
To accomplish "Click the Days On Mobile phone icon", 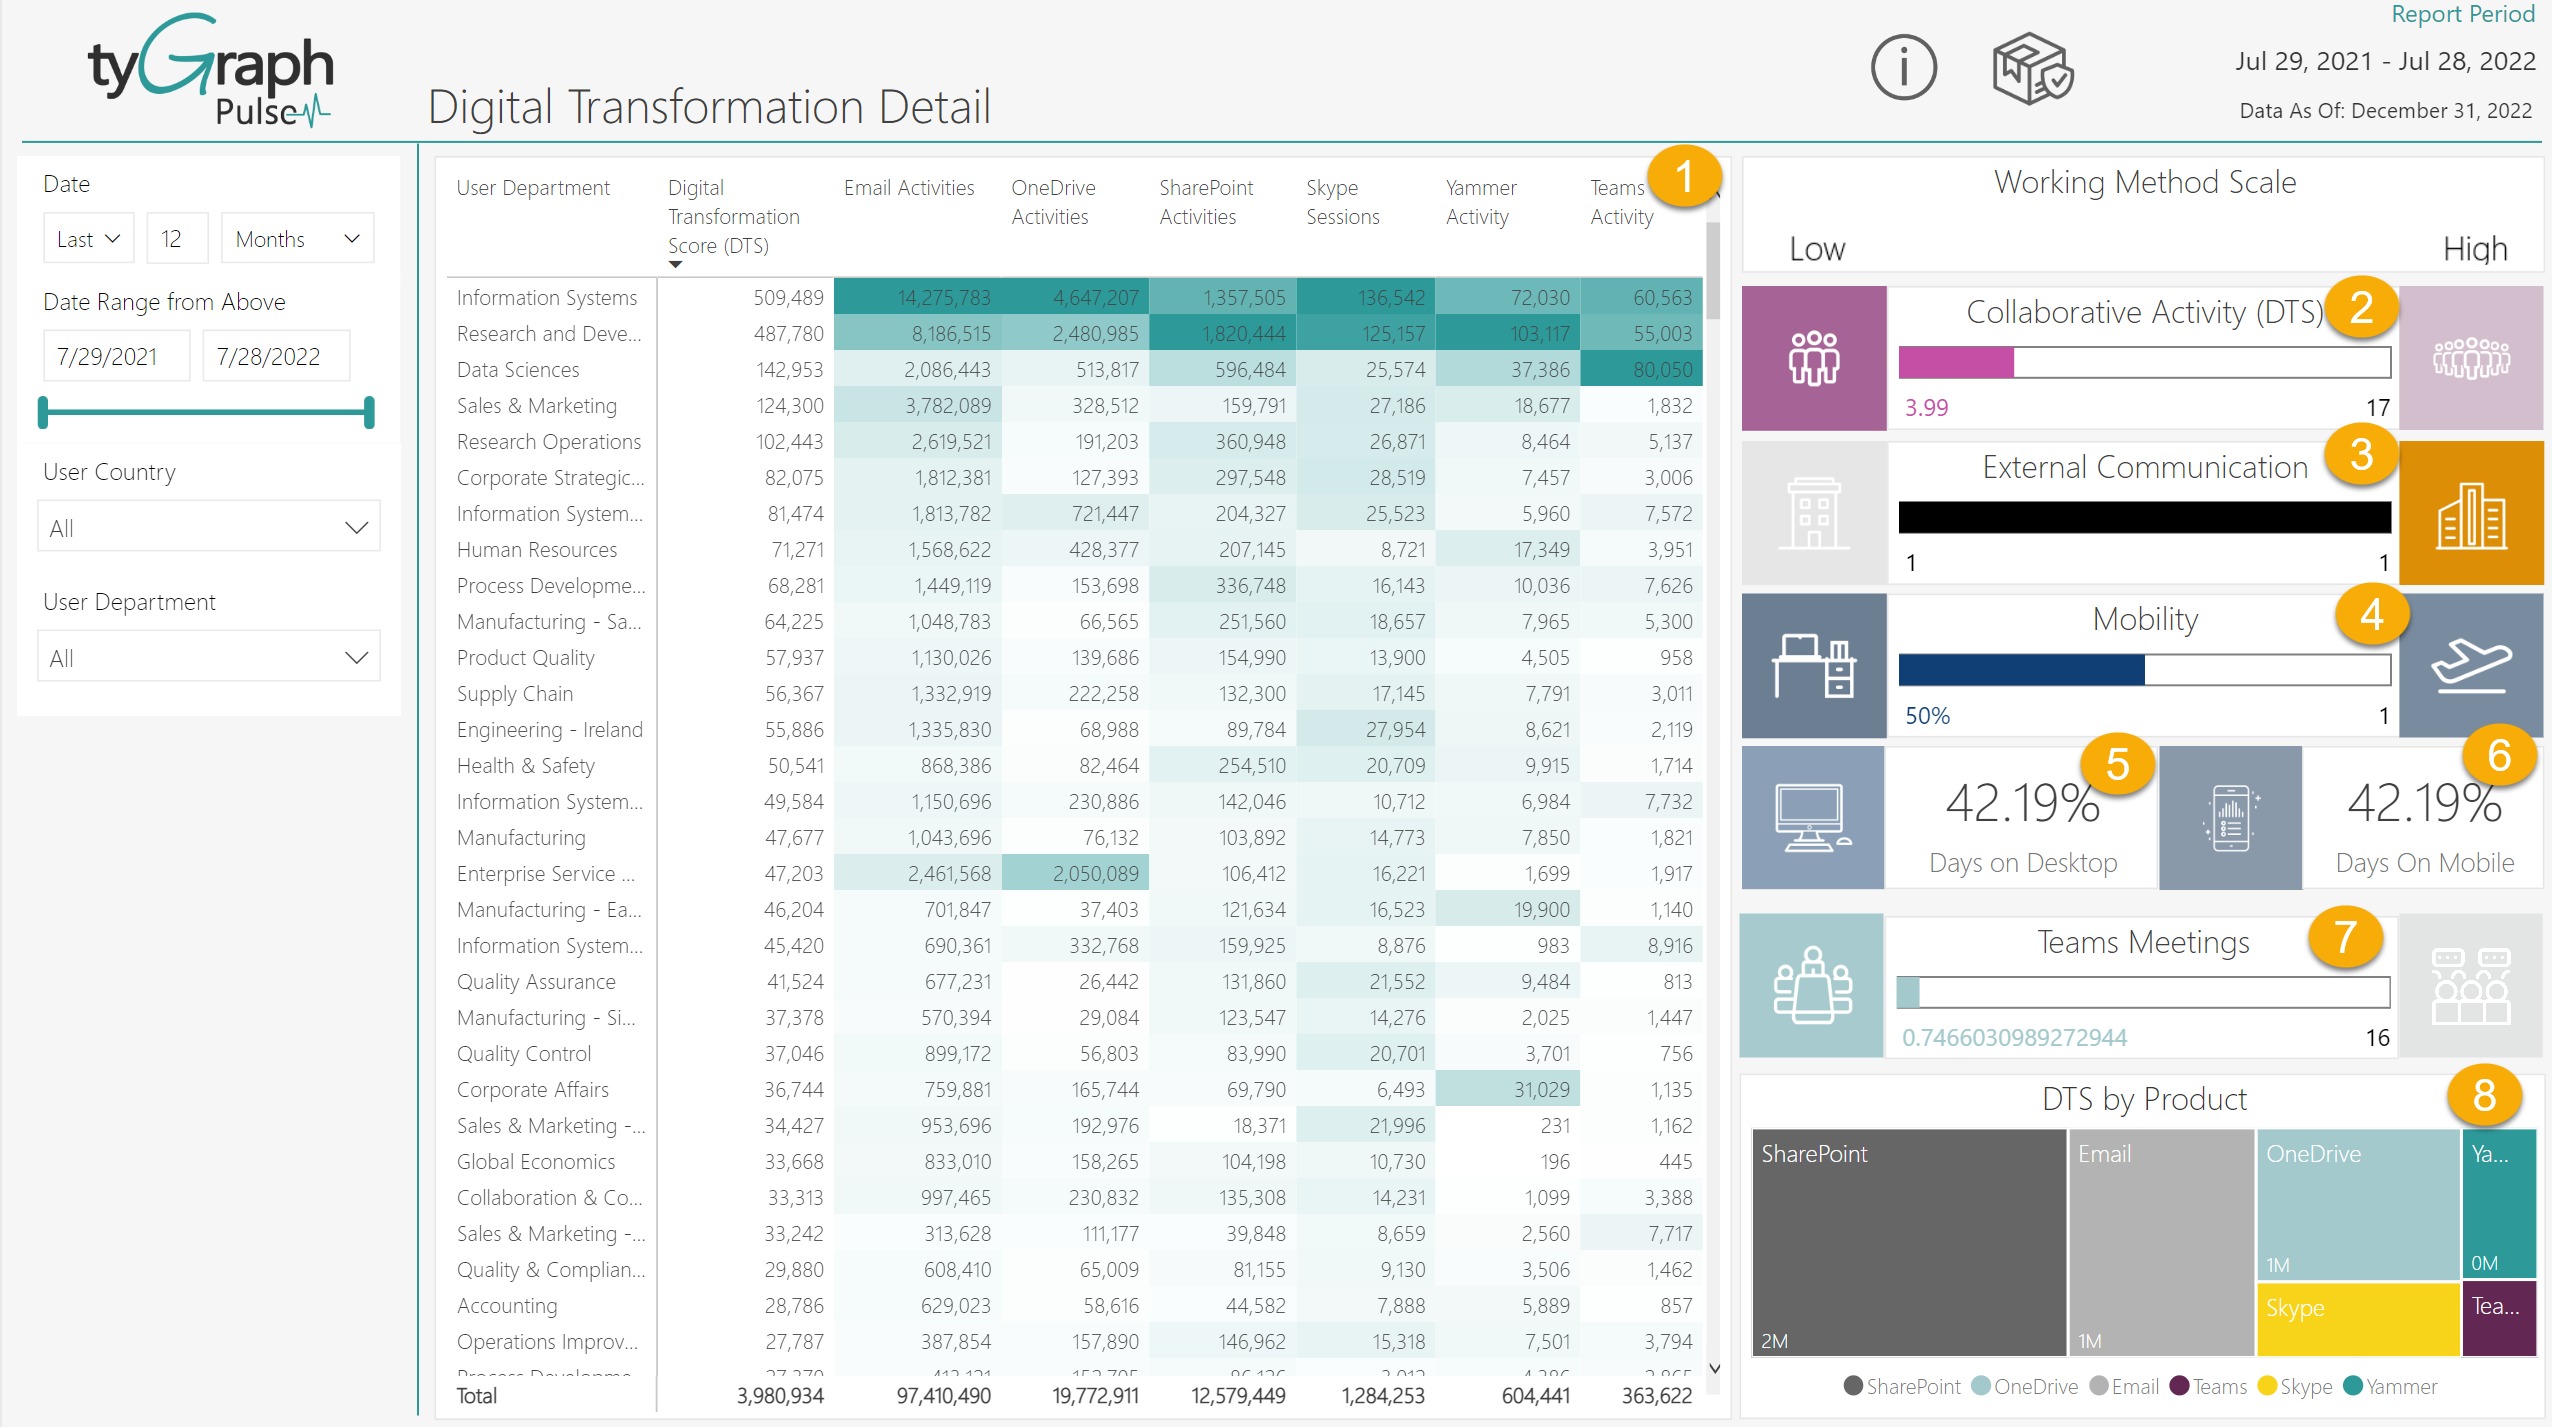I will point(2230,817).
